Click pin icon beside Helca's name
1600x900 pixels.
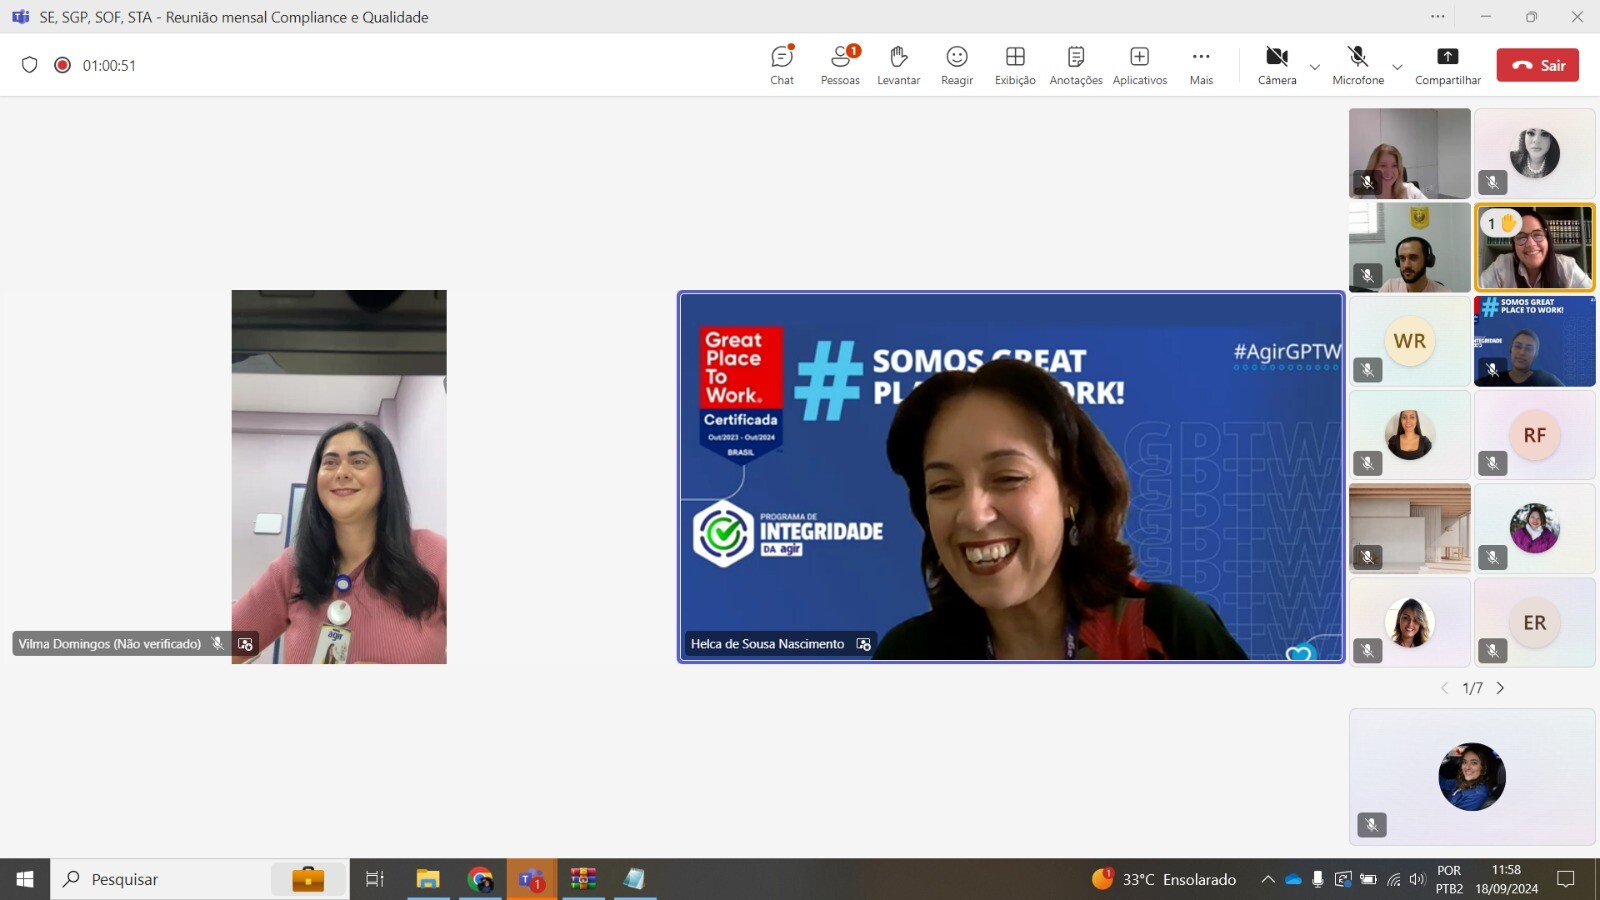pos(864,644)
